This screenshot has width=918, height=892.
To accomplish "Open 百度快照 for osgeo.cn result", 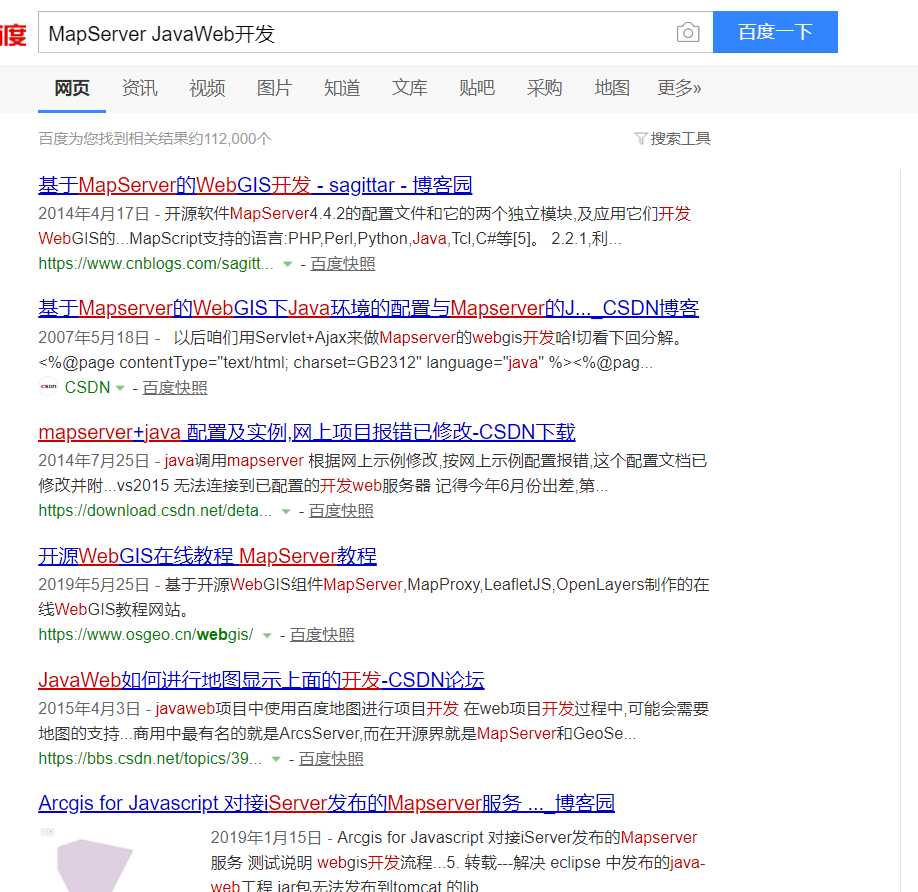I will click(x=322, y=634).
